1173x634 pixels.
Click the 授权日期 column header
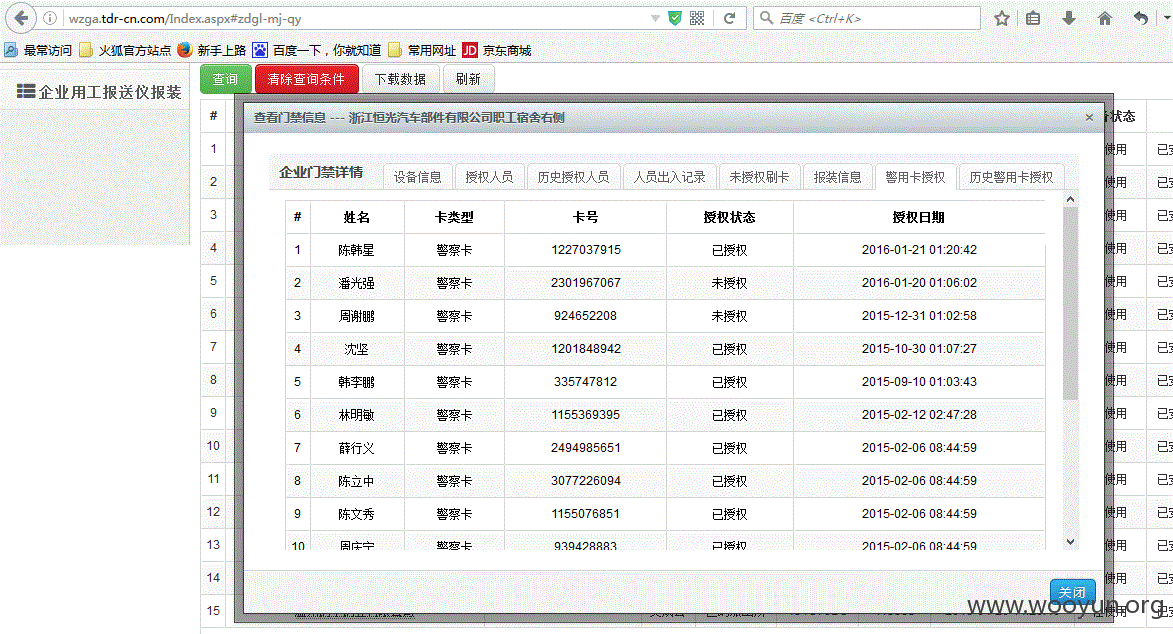tap(919, 217)
